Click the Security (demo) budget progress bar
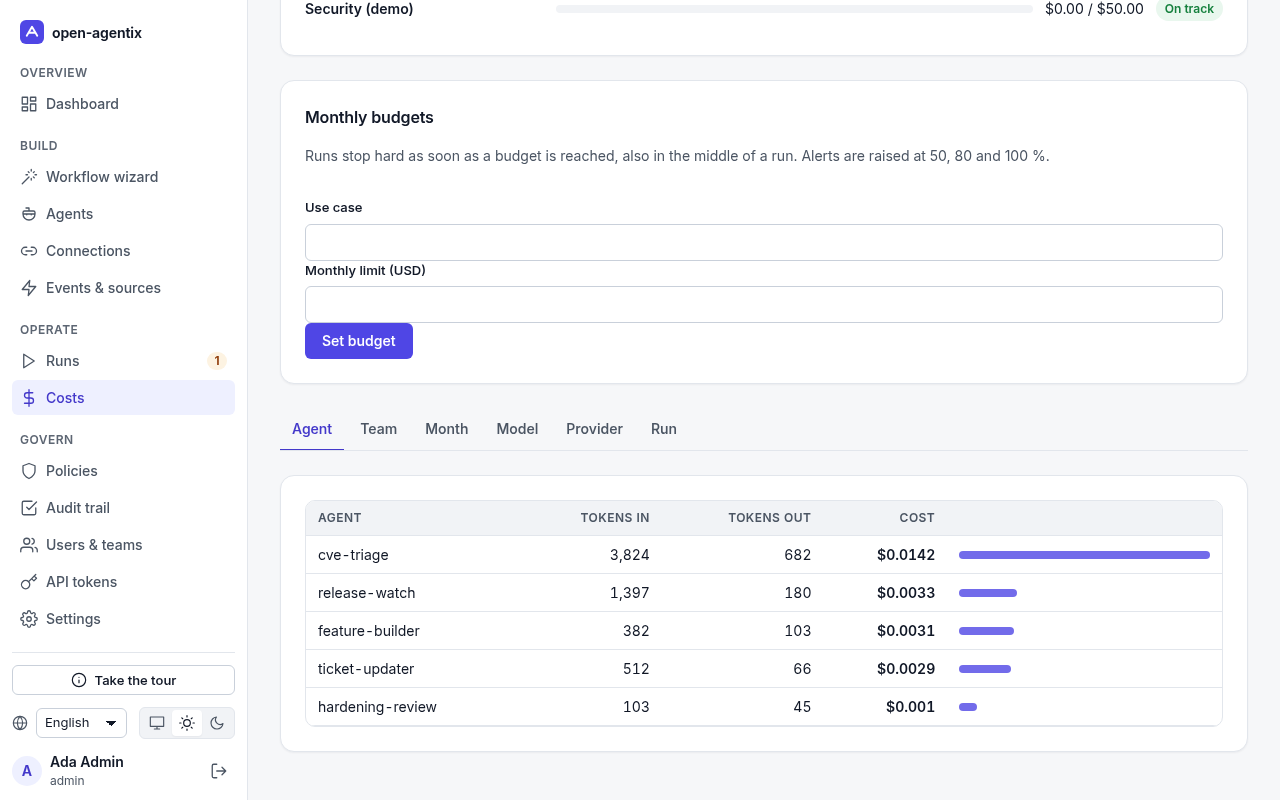The height and width of the screenshot is (800, 1280). click(x=794, y=9)
